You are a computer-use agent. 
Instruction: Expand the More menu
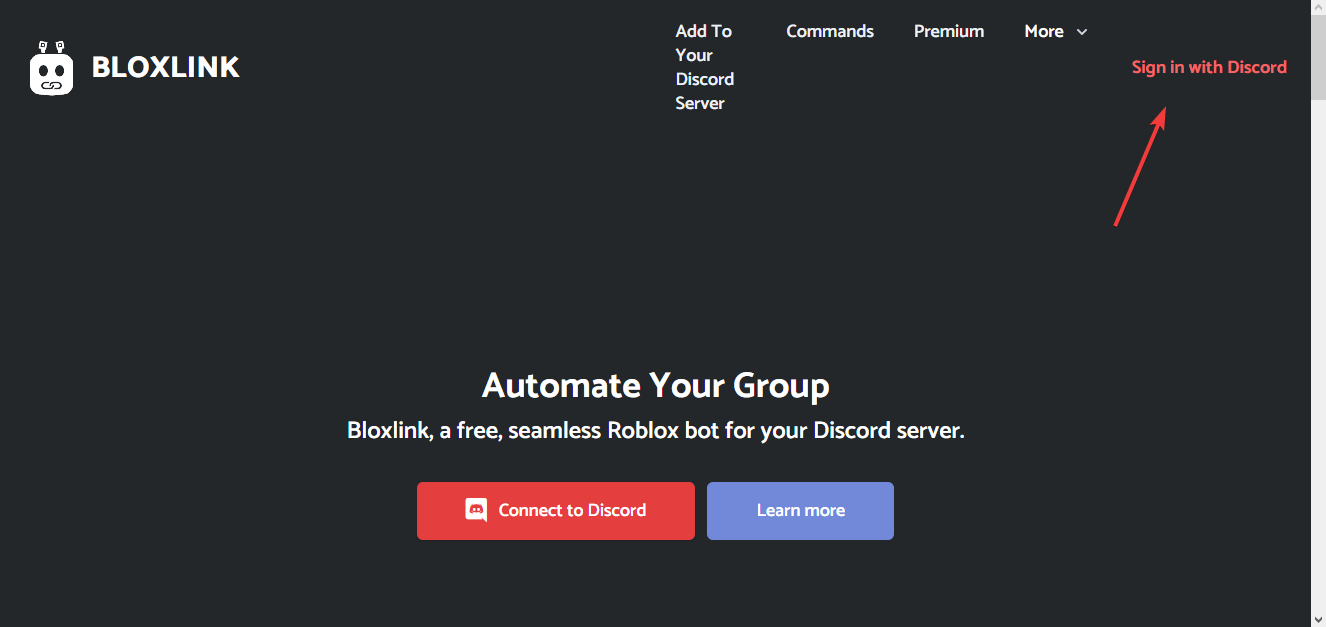(x=1055, y=31)
